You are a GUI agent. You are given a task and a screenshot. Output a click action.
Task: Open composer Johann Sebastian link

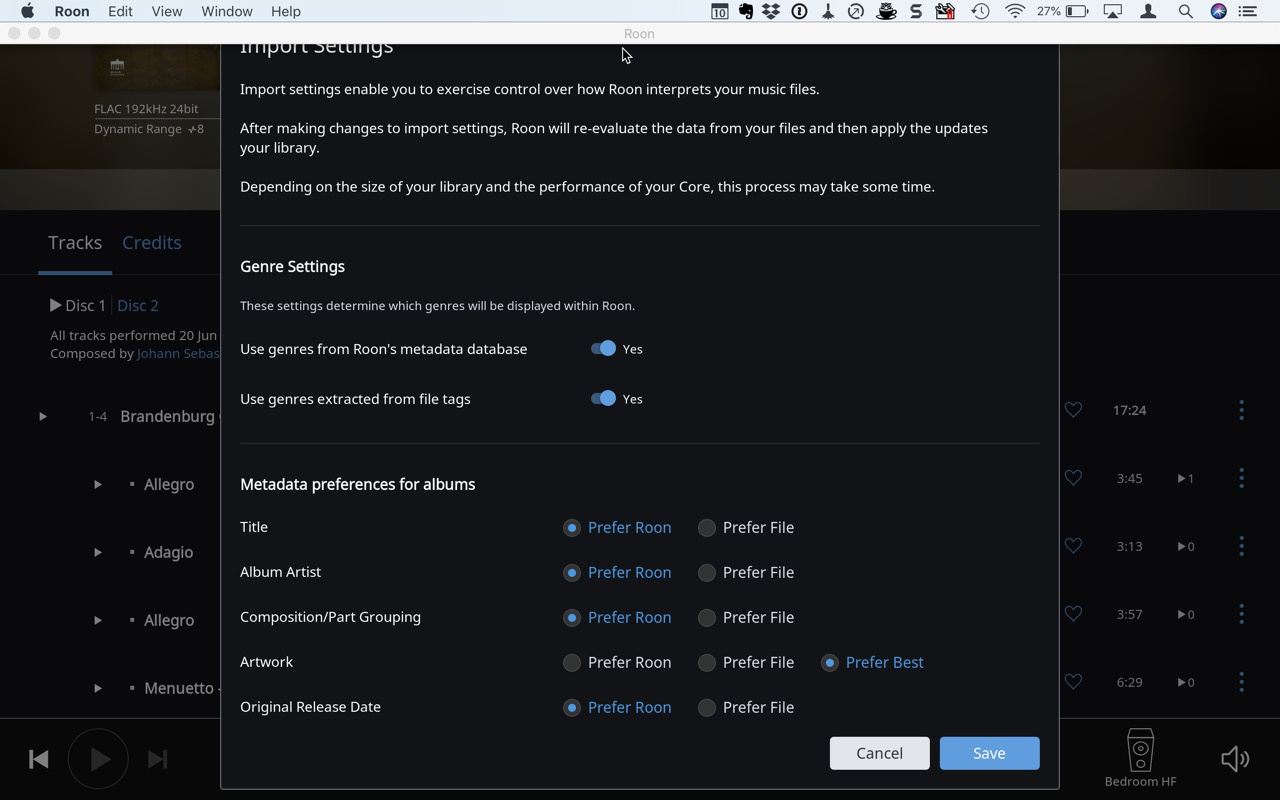click(x=178, y=353)
